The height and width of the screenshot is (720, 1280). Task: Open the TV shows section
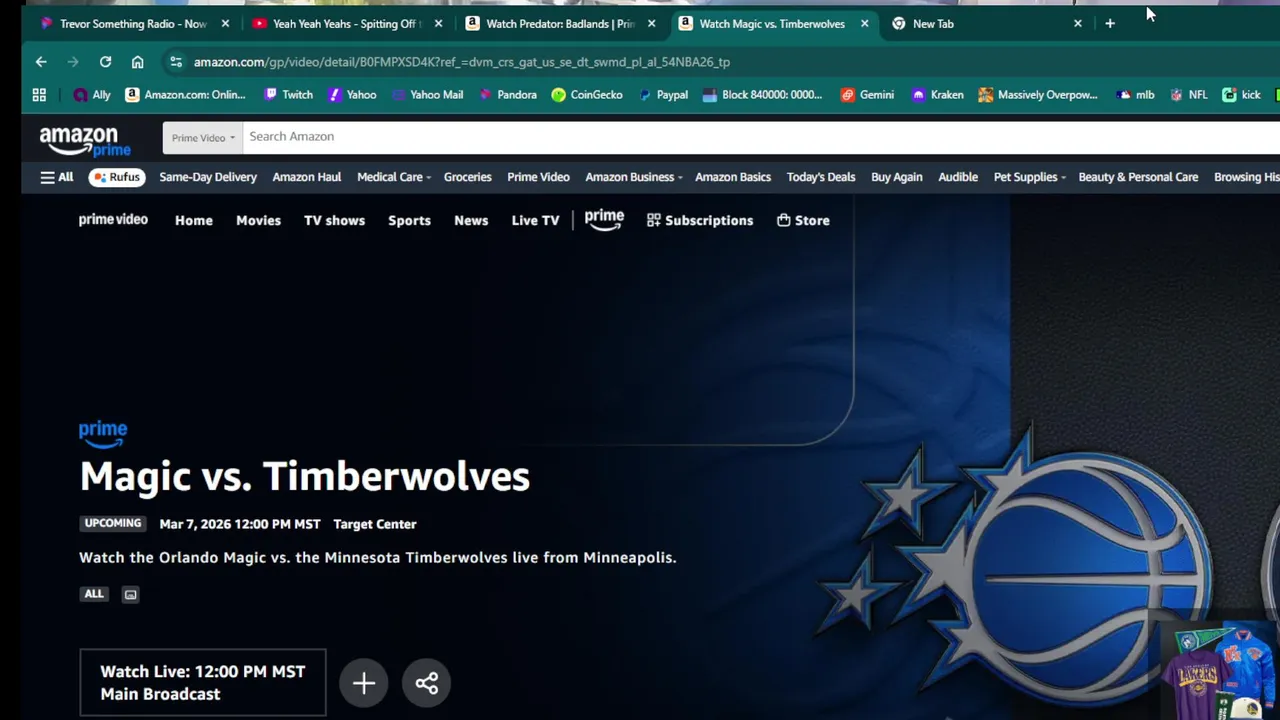coord(334,220)
